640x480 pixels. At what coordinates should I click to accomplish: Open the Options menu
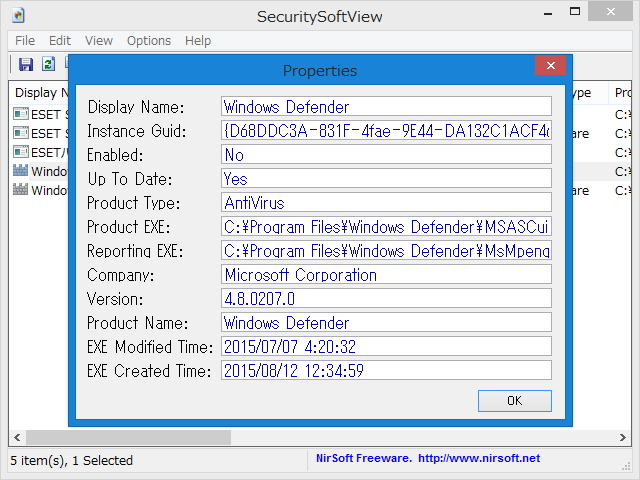(x=149, y=40)
